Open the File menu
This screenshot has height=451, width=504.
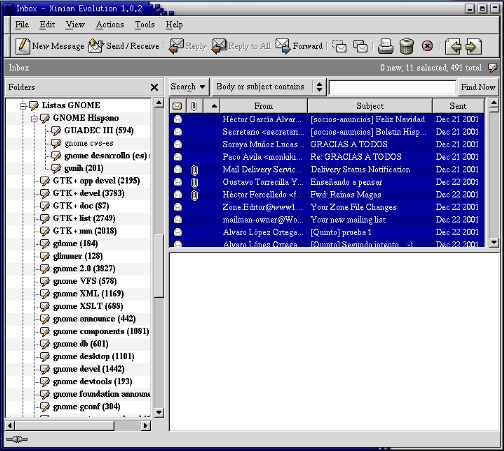(x=22, y=25)
